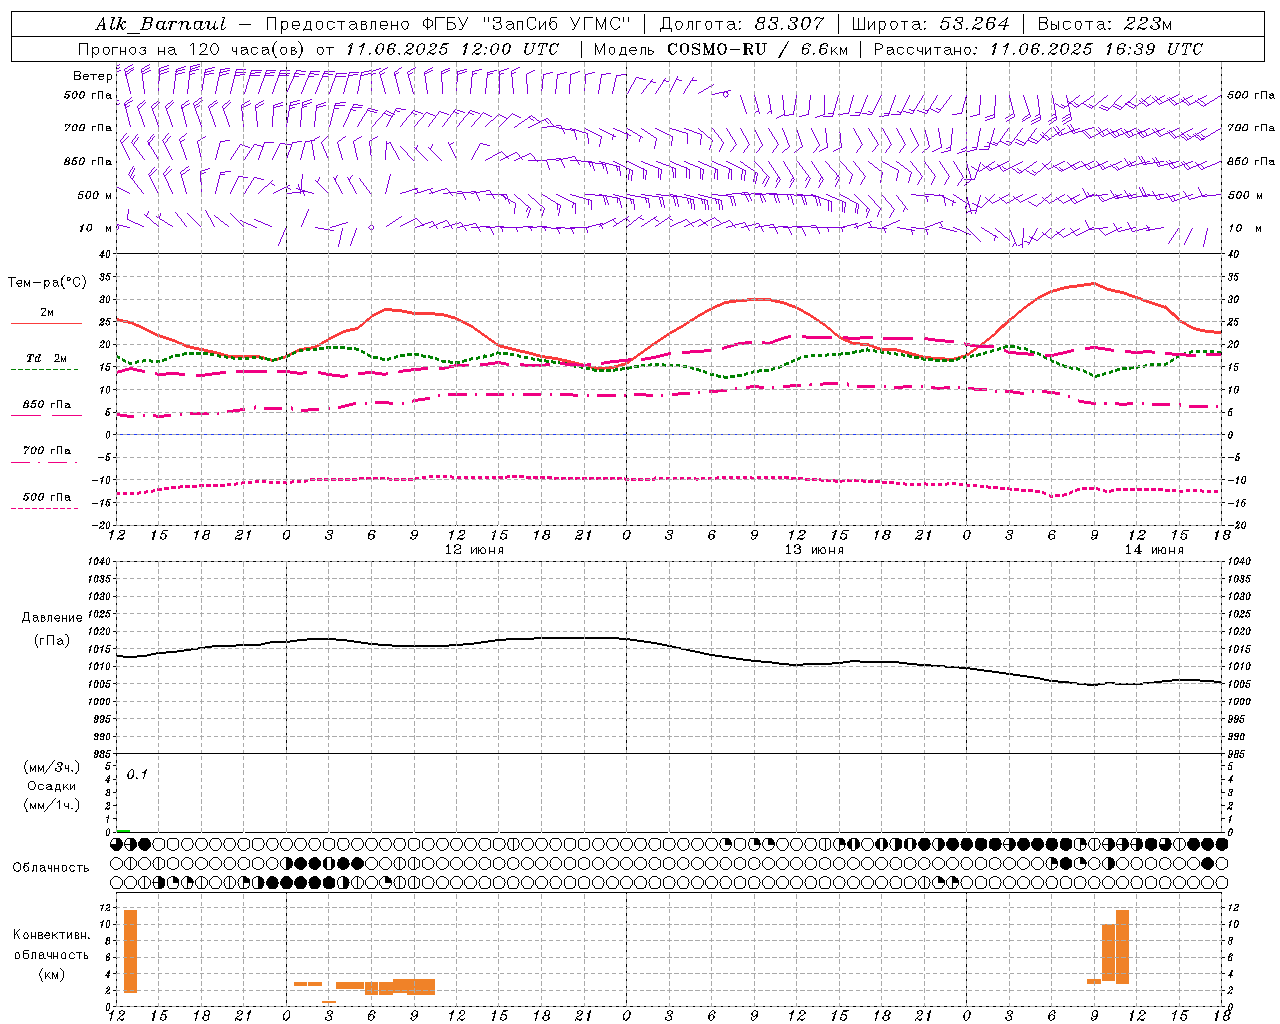The height and width of the screenshot is (1024, 1280).
Task: Click the 'Конвективн.' panel label
Action: tap(51, 935)
